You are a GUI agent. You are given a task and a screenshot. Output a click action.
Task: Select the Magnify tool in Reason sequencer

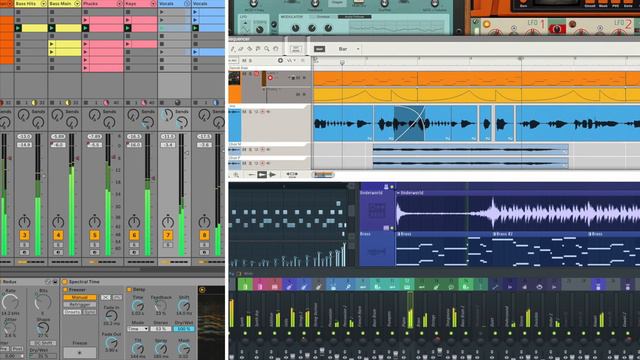coord(267,49)
